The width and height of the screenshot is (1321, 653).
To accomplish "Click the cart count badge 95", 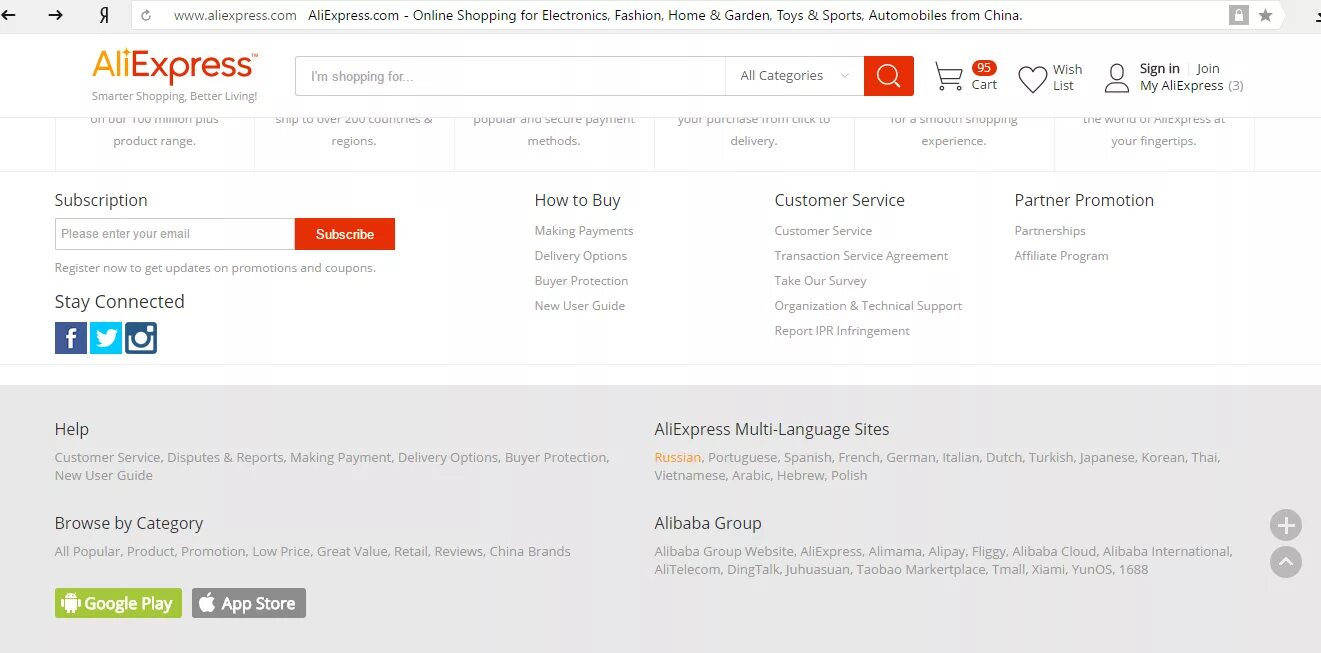I will (x=984, y=68).
